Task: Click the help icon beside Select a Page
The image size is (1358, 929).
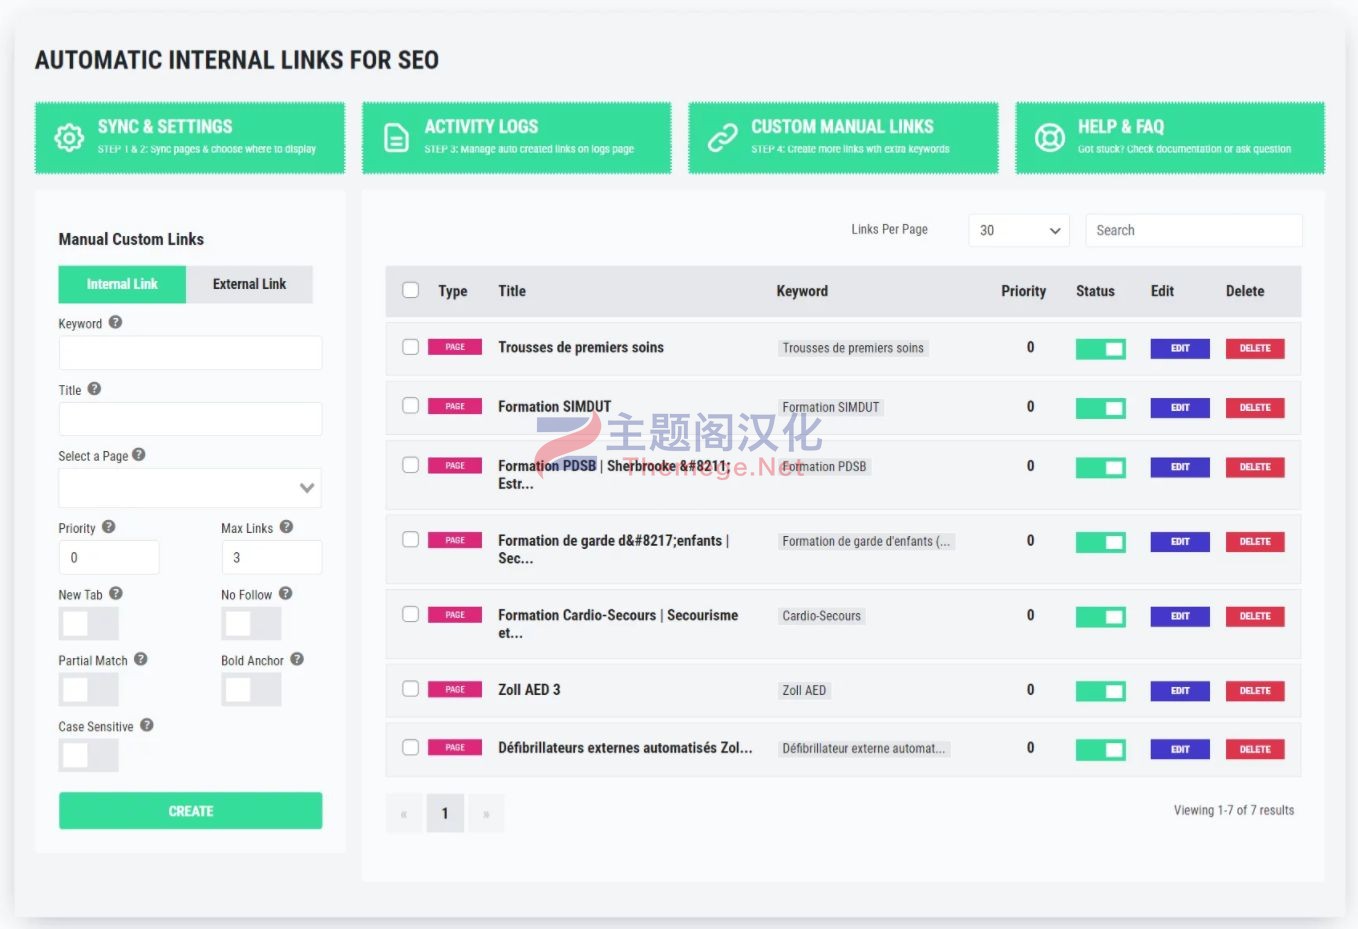Action: coord(139,454)
